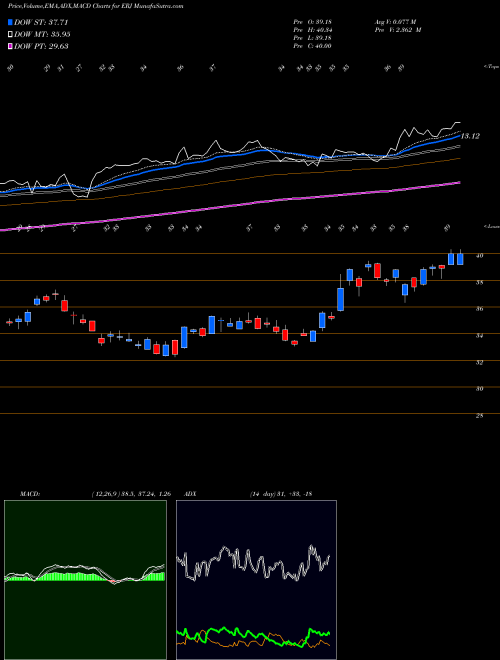This screenshot has height=660, width=500.
Task: Click the ADX (14 day) parameter values
Action: 280,494
